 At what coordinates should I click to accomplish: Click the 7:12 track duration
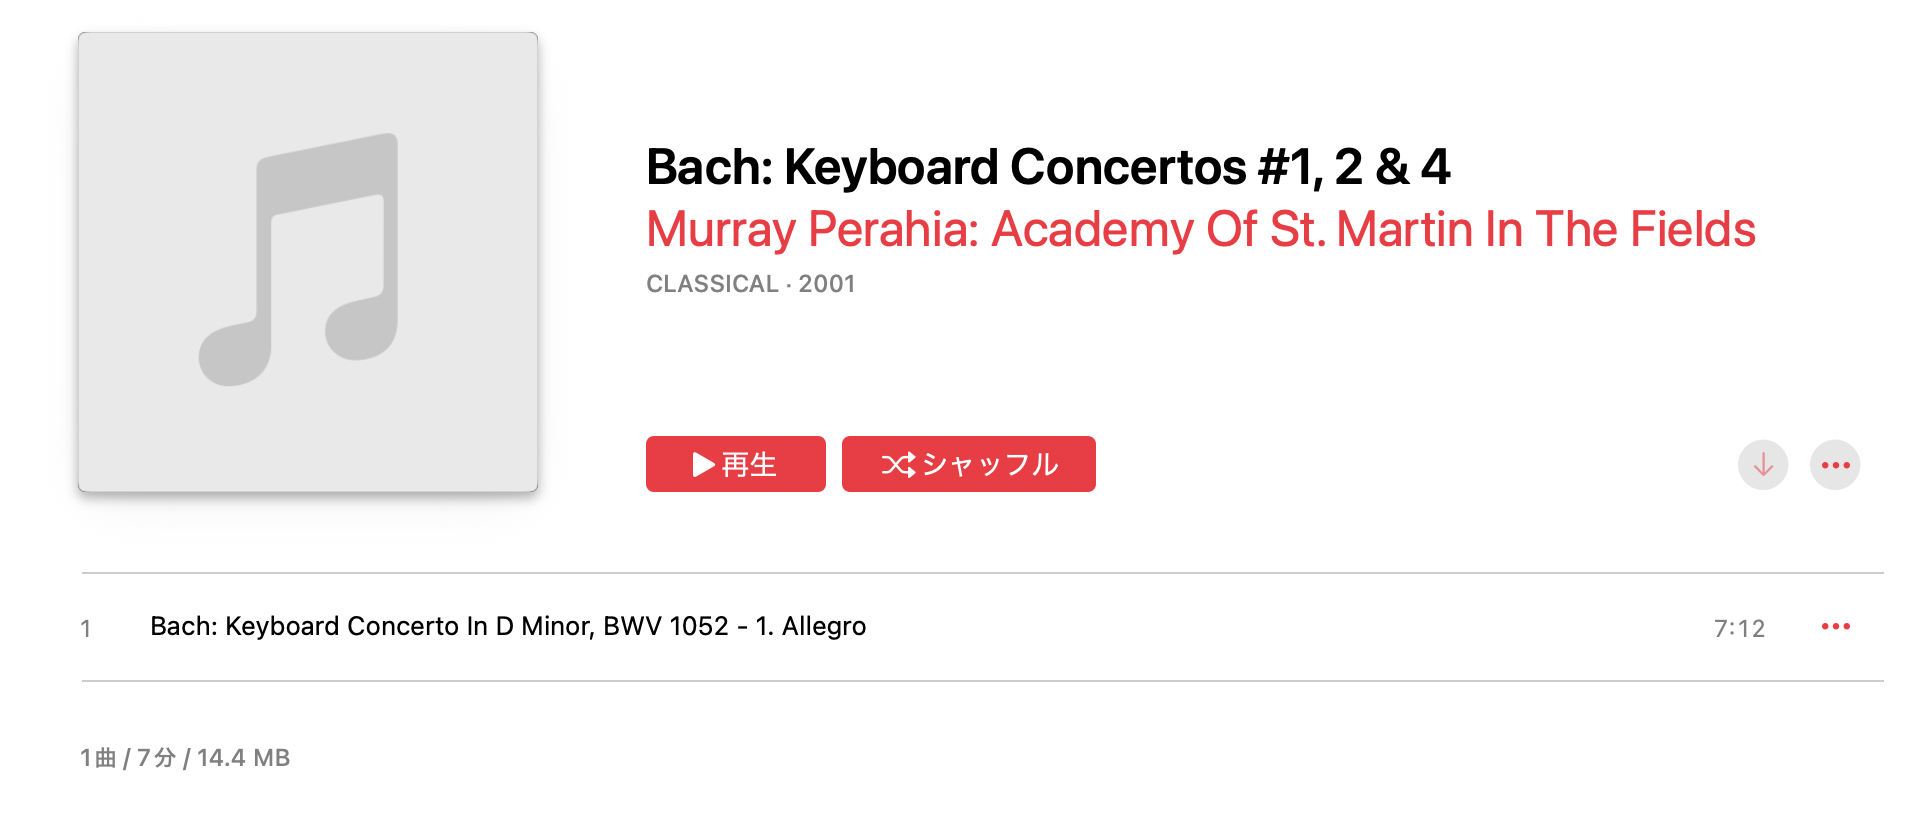pos(1739,628)
